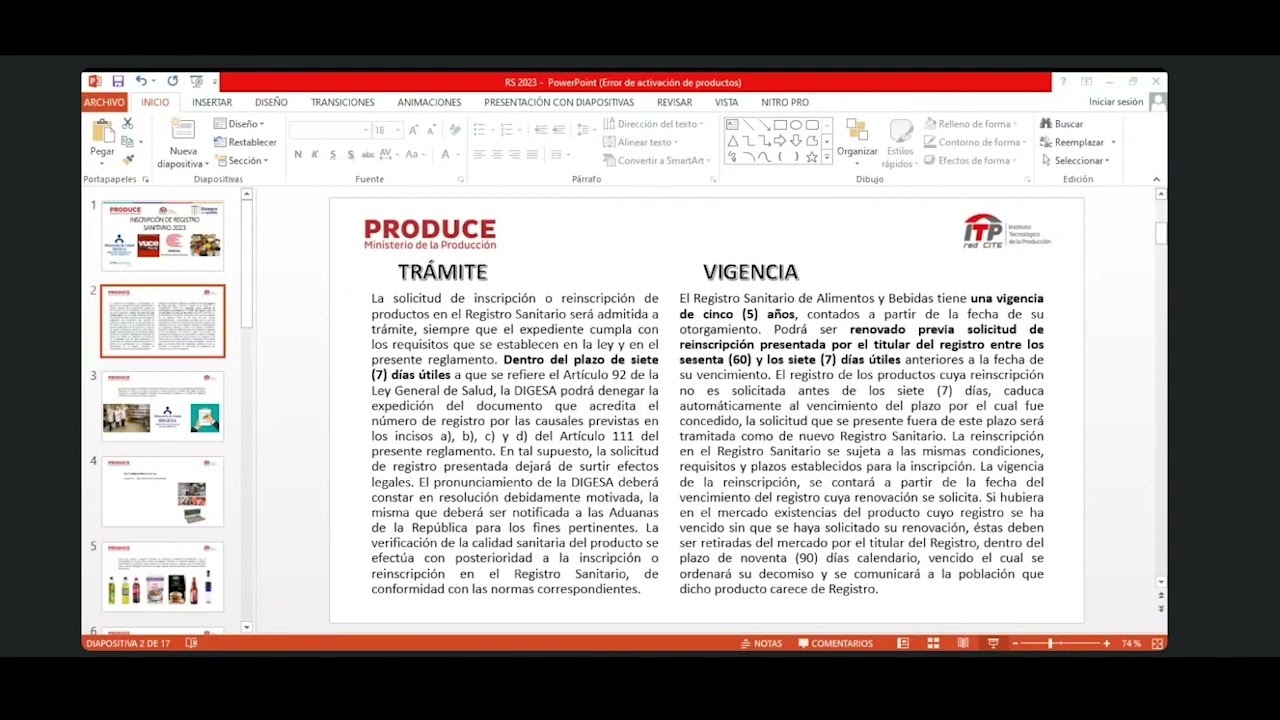
Task: Open the Relleno de forma dropdown
Action: click(x=970, y=124)
